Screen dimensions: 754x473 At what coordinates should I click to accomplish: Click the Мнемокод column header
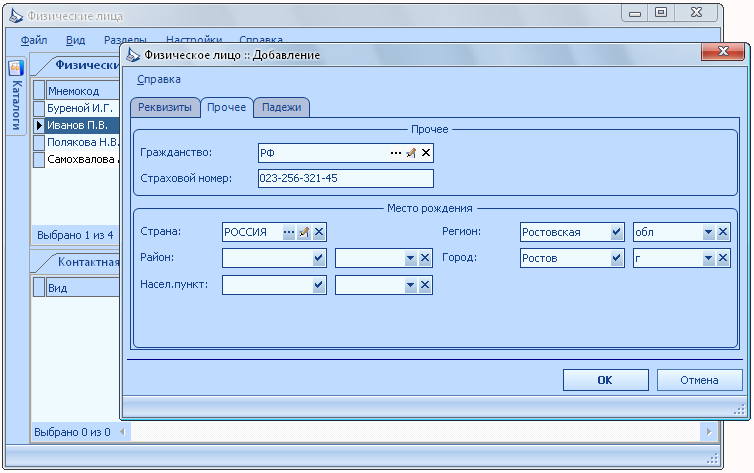83,91
